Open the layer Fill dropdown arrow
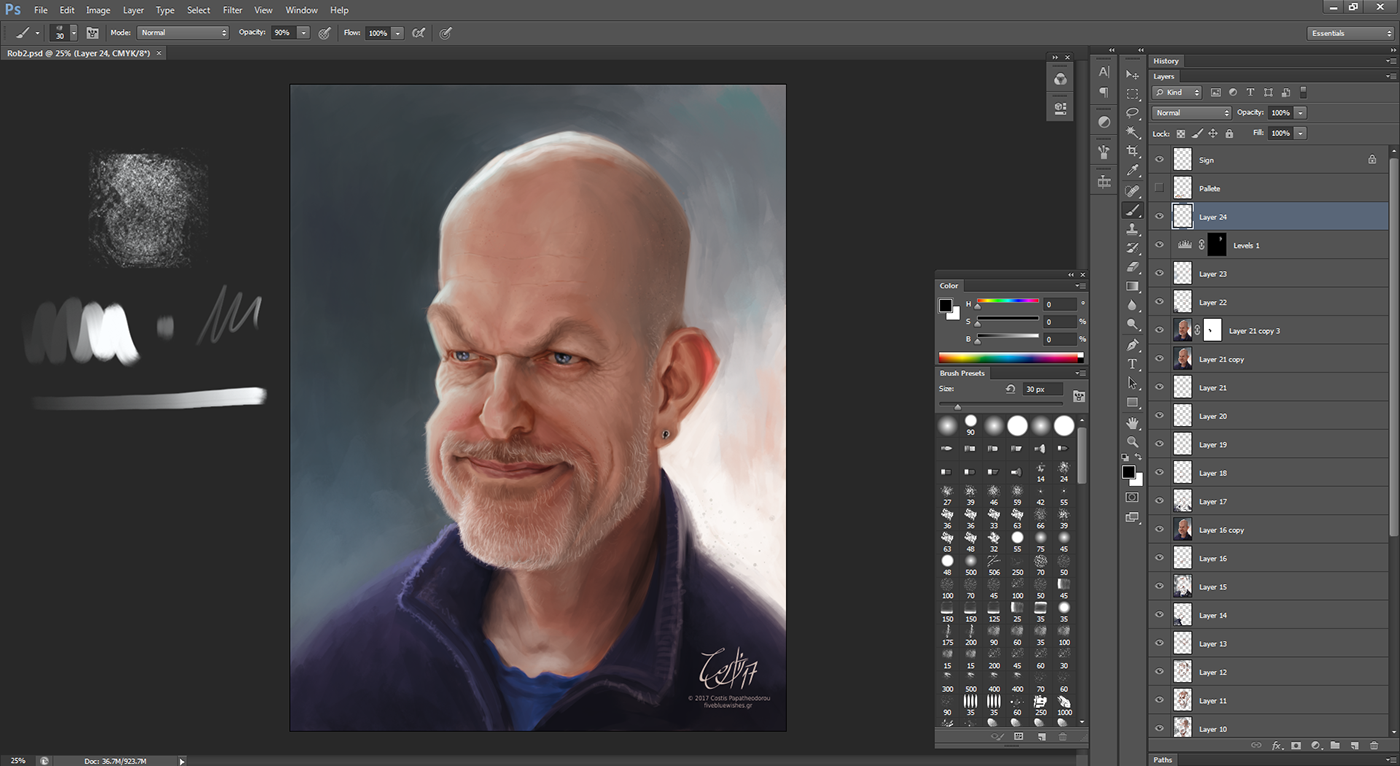 pyautogui.click(x=1301, y=133)
